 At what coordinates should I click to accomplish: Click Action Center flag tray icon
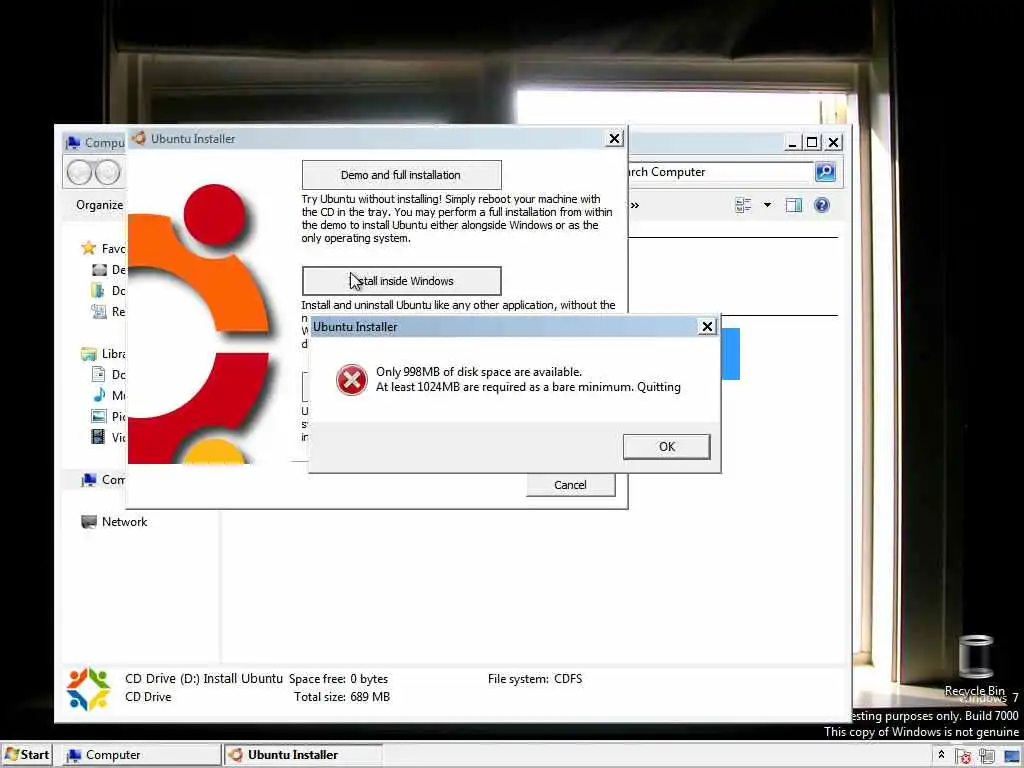pos(963,756)
